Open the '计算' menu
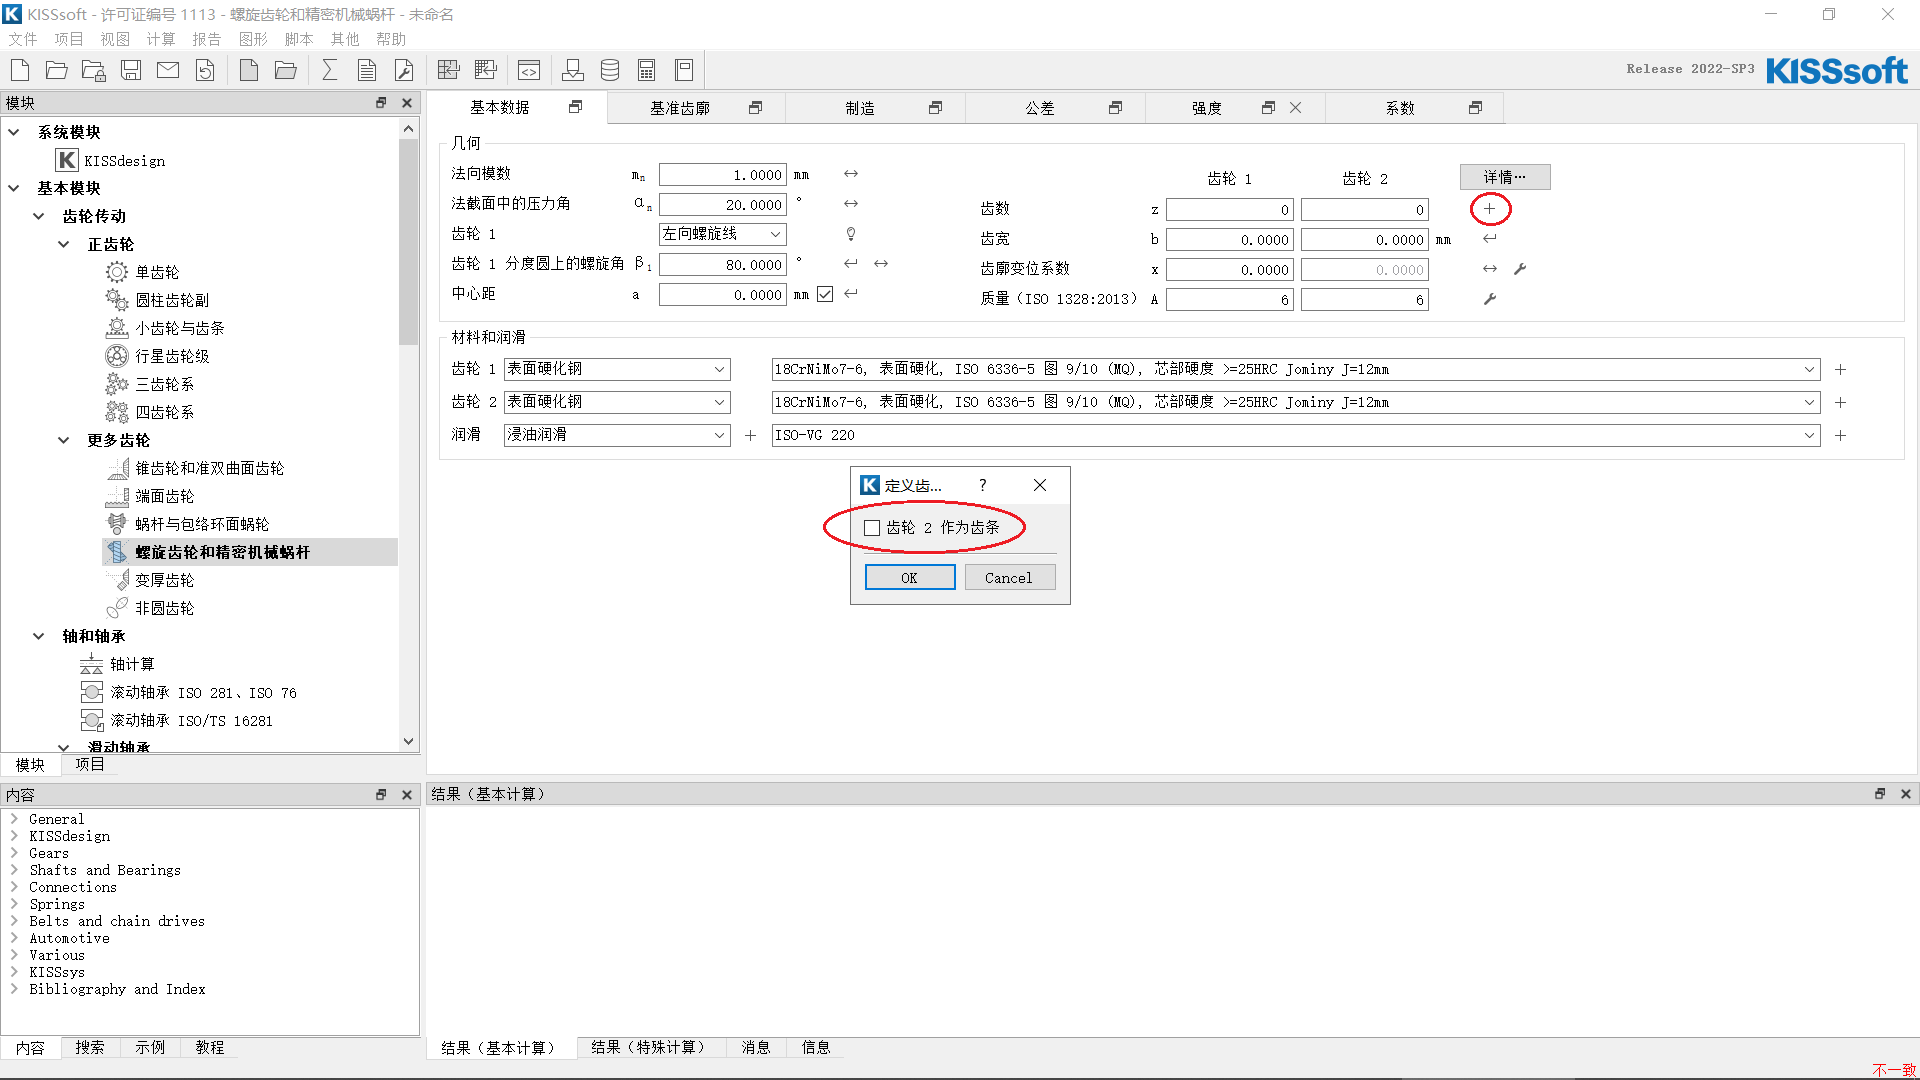Image resolution: width=1920 pixels, height=1080 pixels. click(x=161, y=39)
